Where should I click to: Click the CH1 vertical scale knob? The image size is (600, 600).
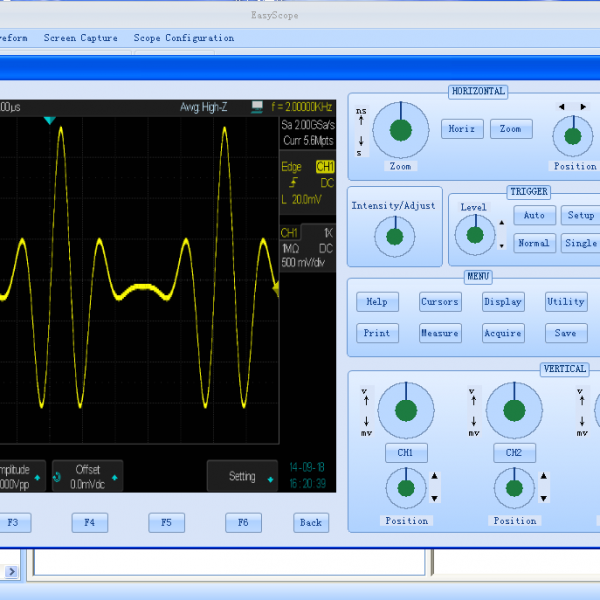click(405, 410)
